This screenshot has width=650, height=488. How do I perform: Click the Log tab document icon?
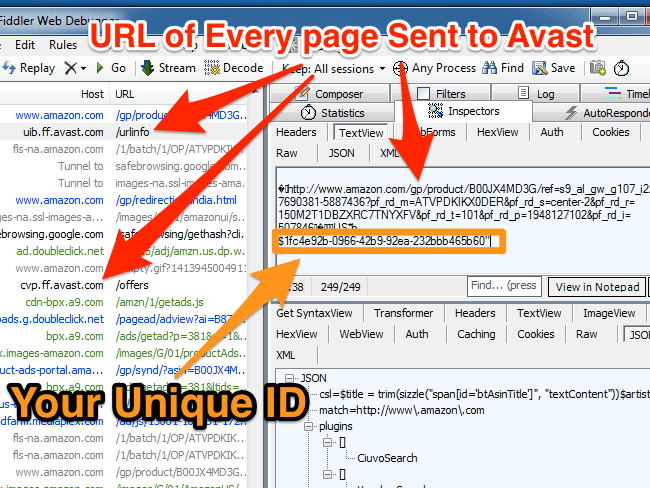coord(523,93)
